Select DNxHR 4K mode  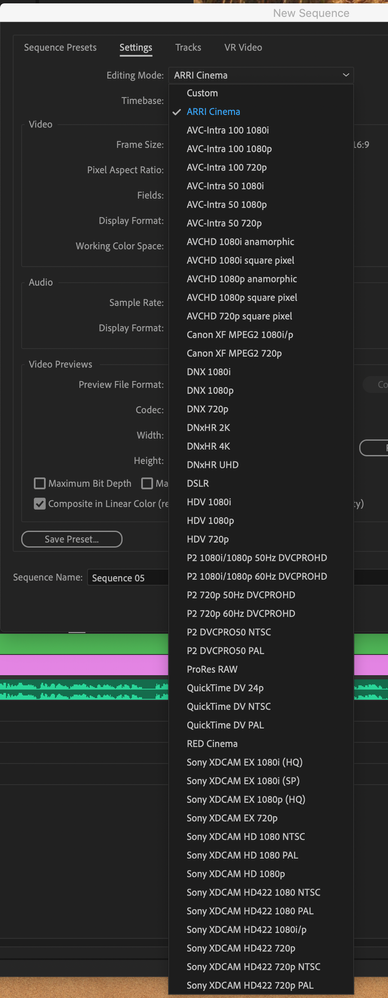(x=261, y=446)
